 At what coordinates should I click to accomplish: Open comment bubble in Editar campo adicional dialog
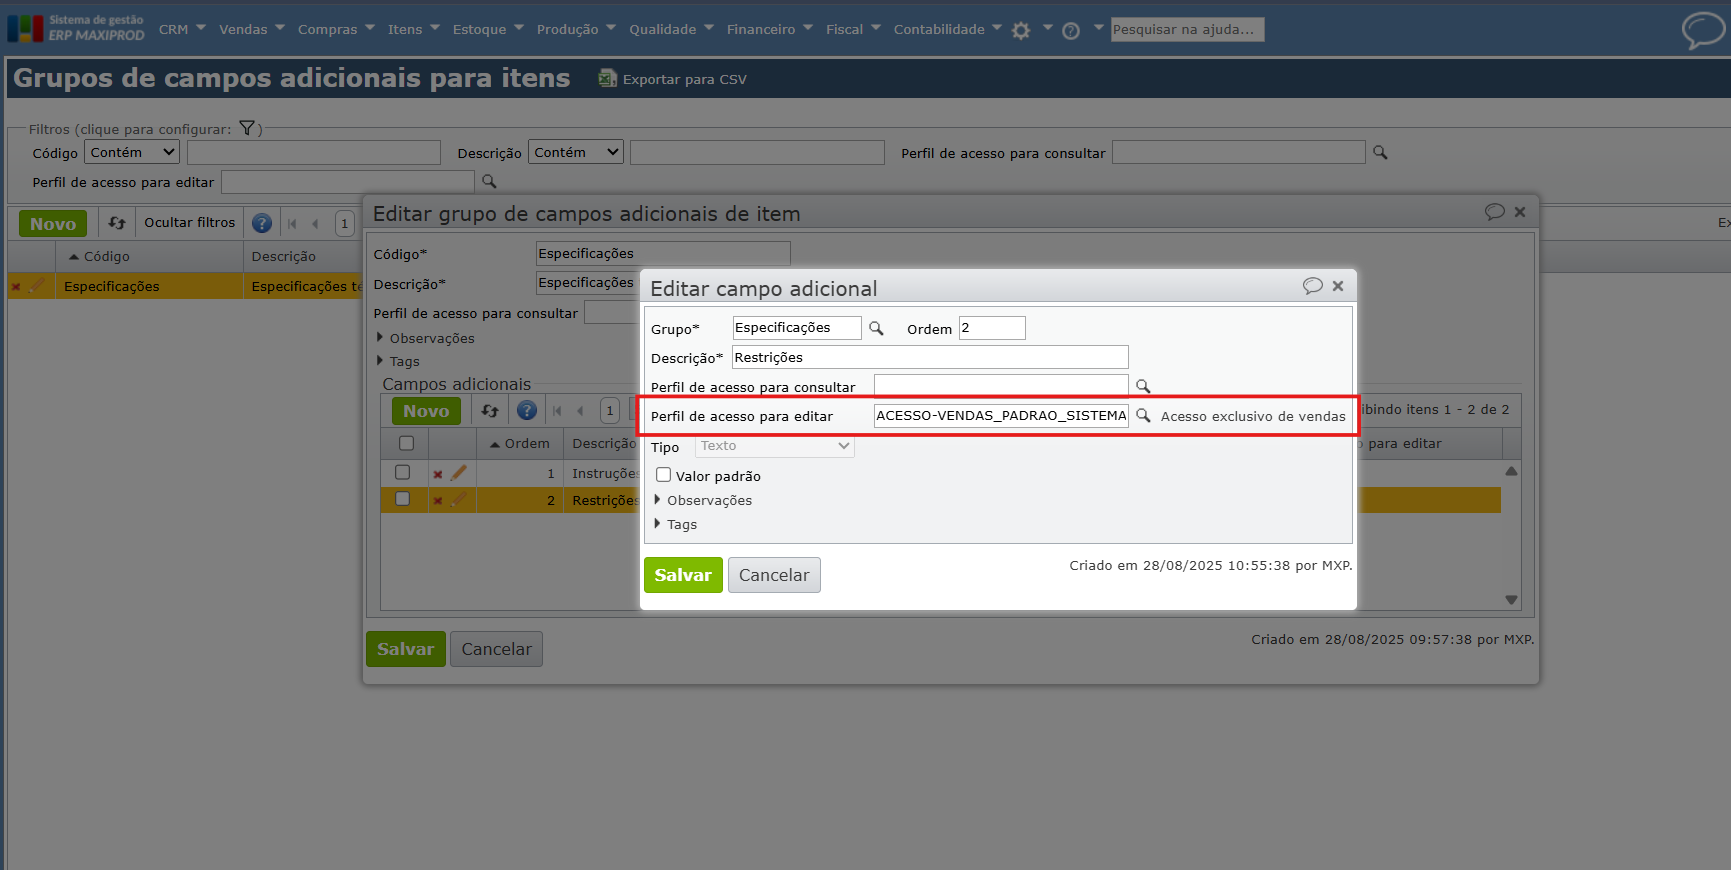pyautogui.click(x=1313, y=286)
